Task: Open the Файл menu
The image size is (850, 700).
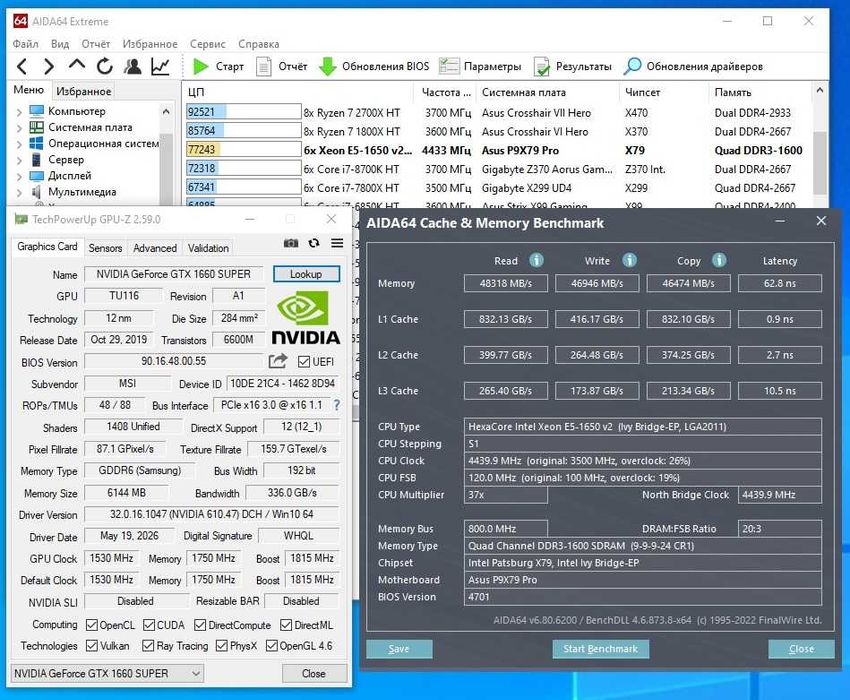Action: point(25,44)
